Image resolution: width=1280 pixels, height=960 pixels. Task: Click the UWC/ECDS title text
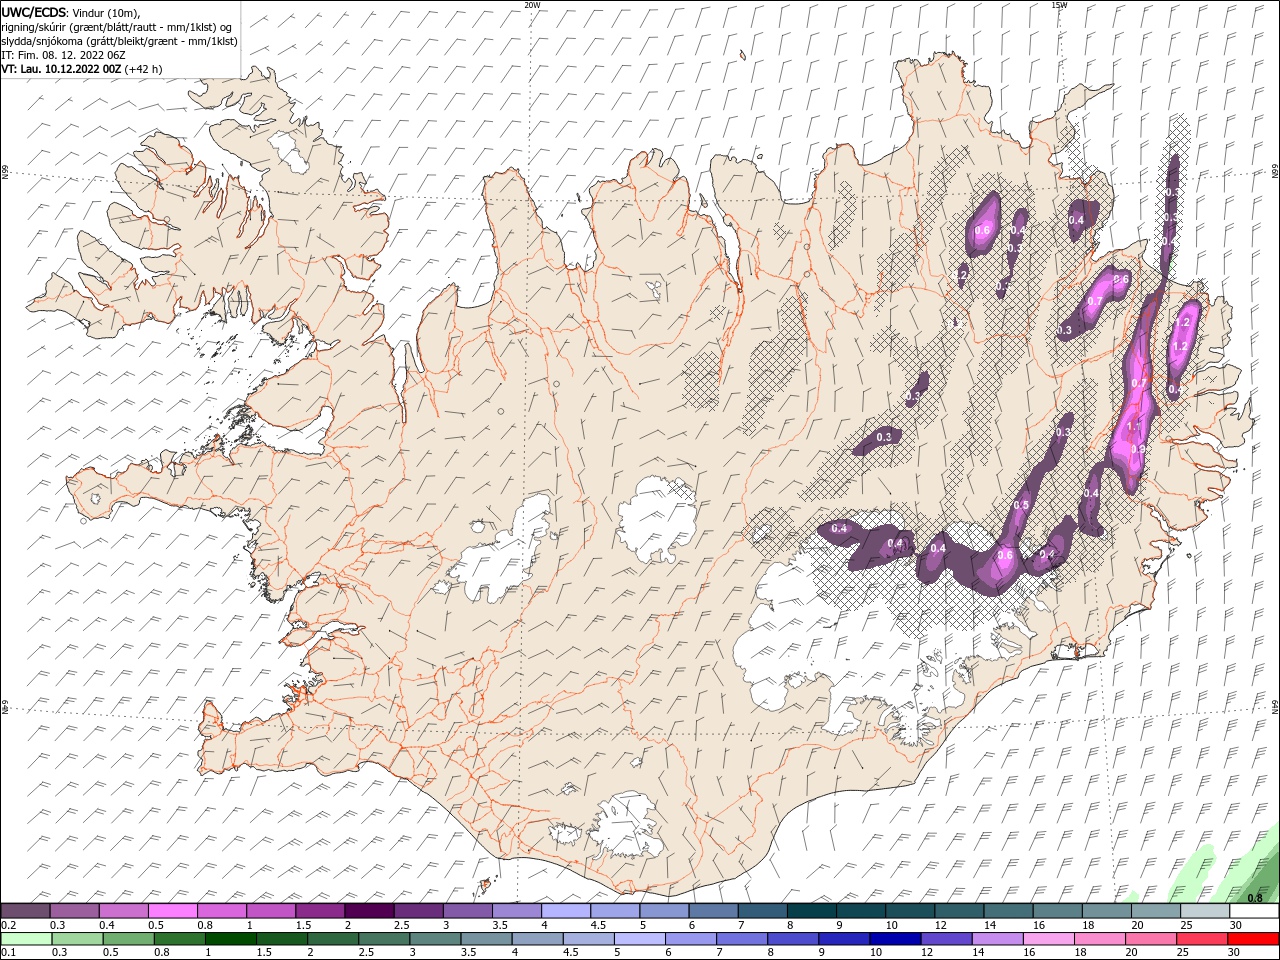34,11
